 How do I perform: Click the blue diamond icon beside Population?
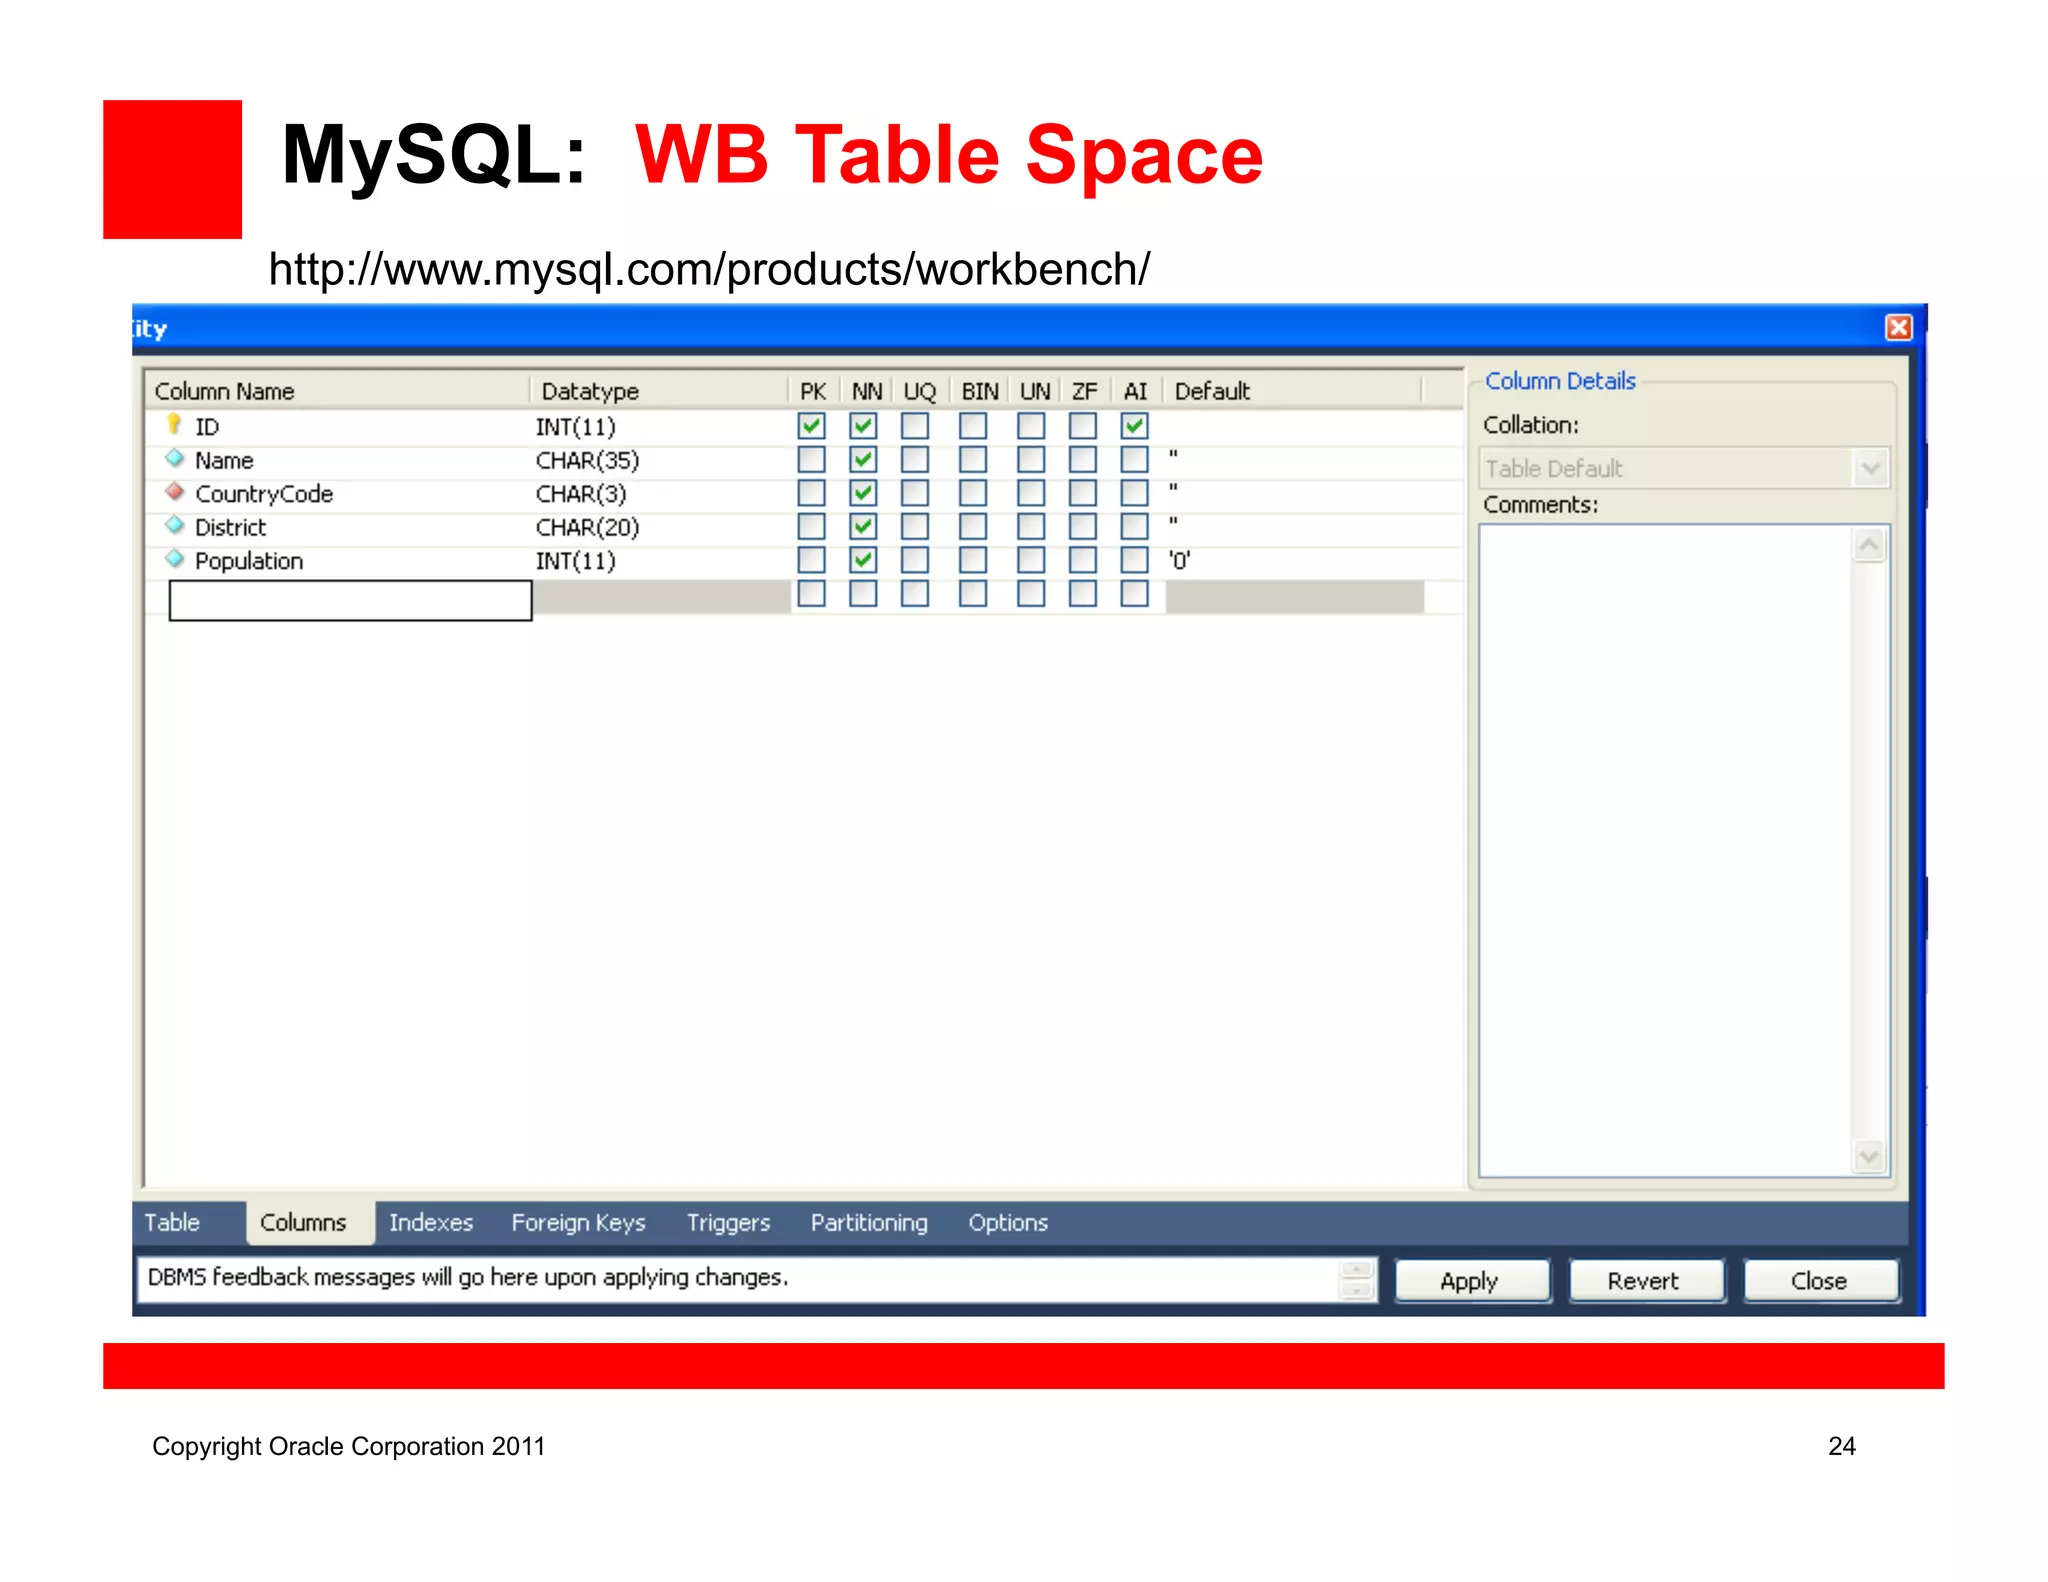click(175, 559)
